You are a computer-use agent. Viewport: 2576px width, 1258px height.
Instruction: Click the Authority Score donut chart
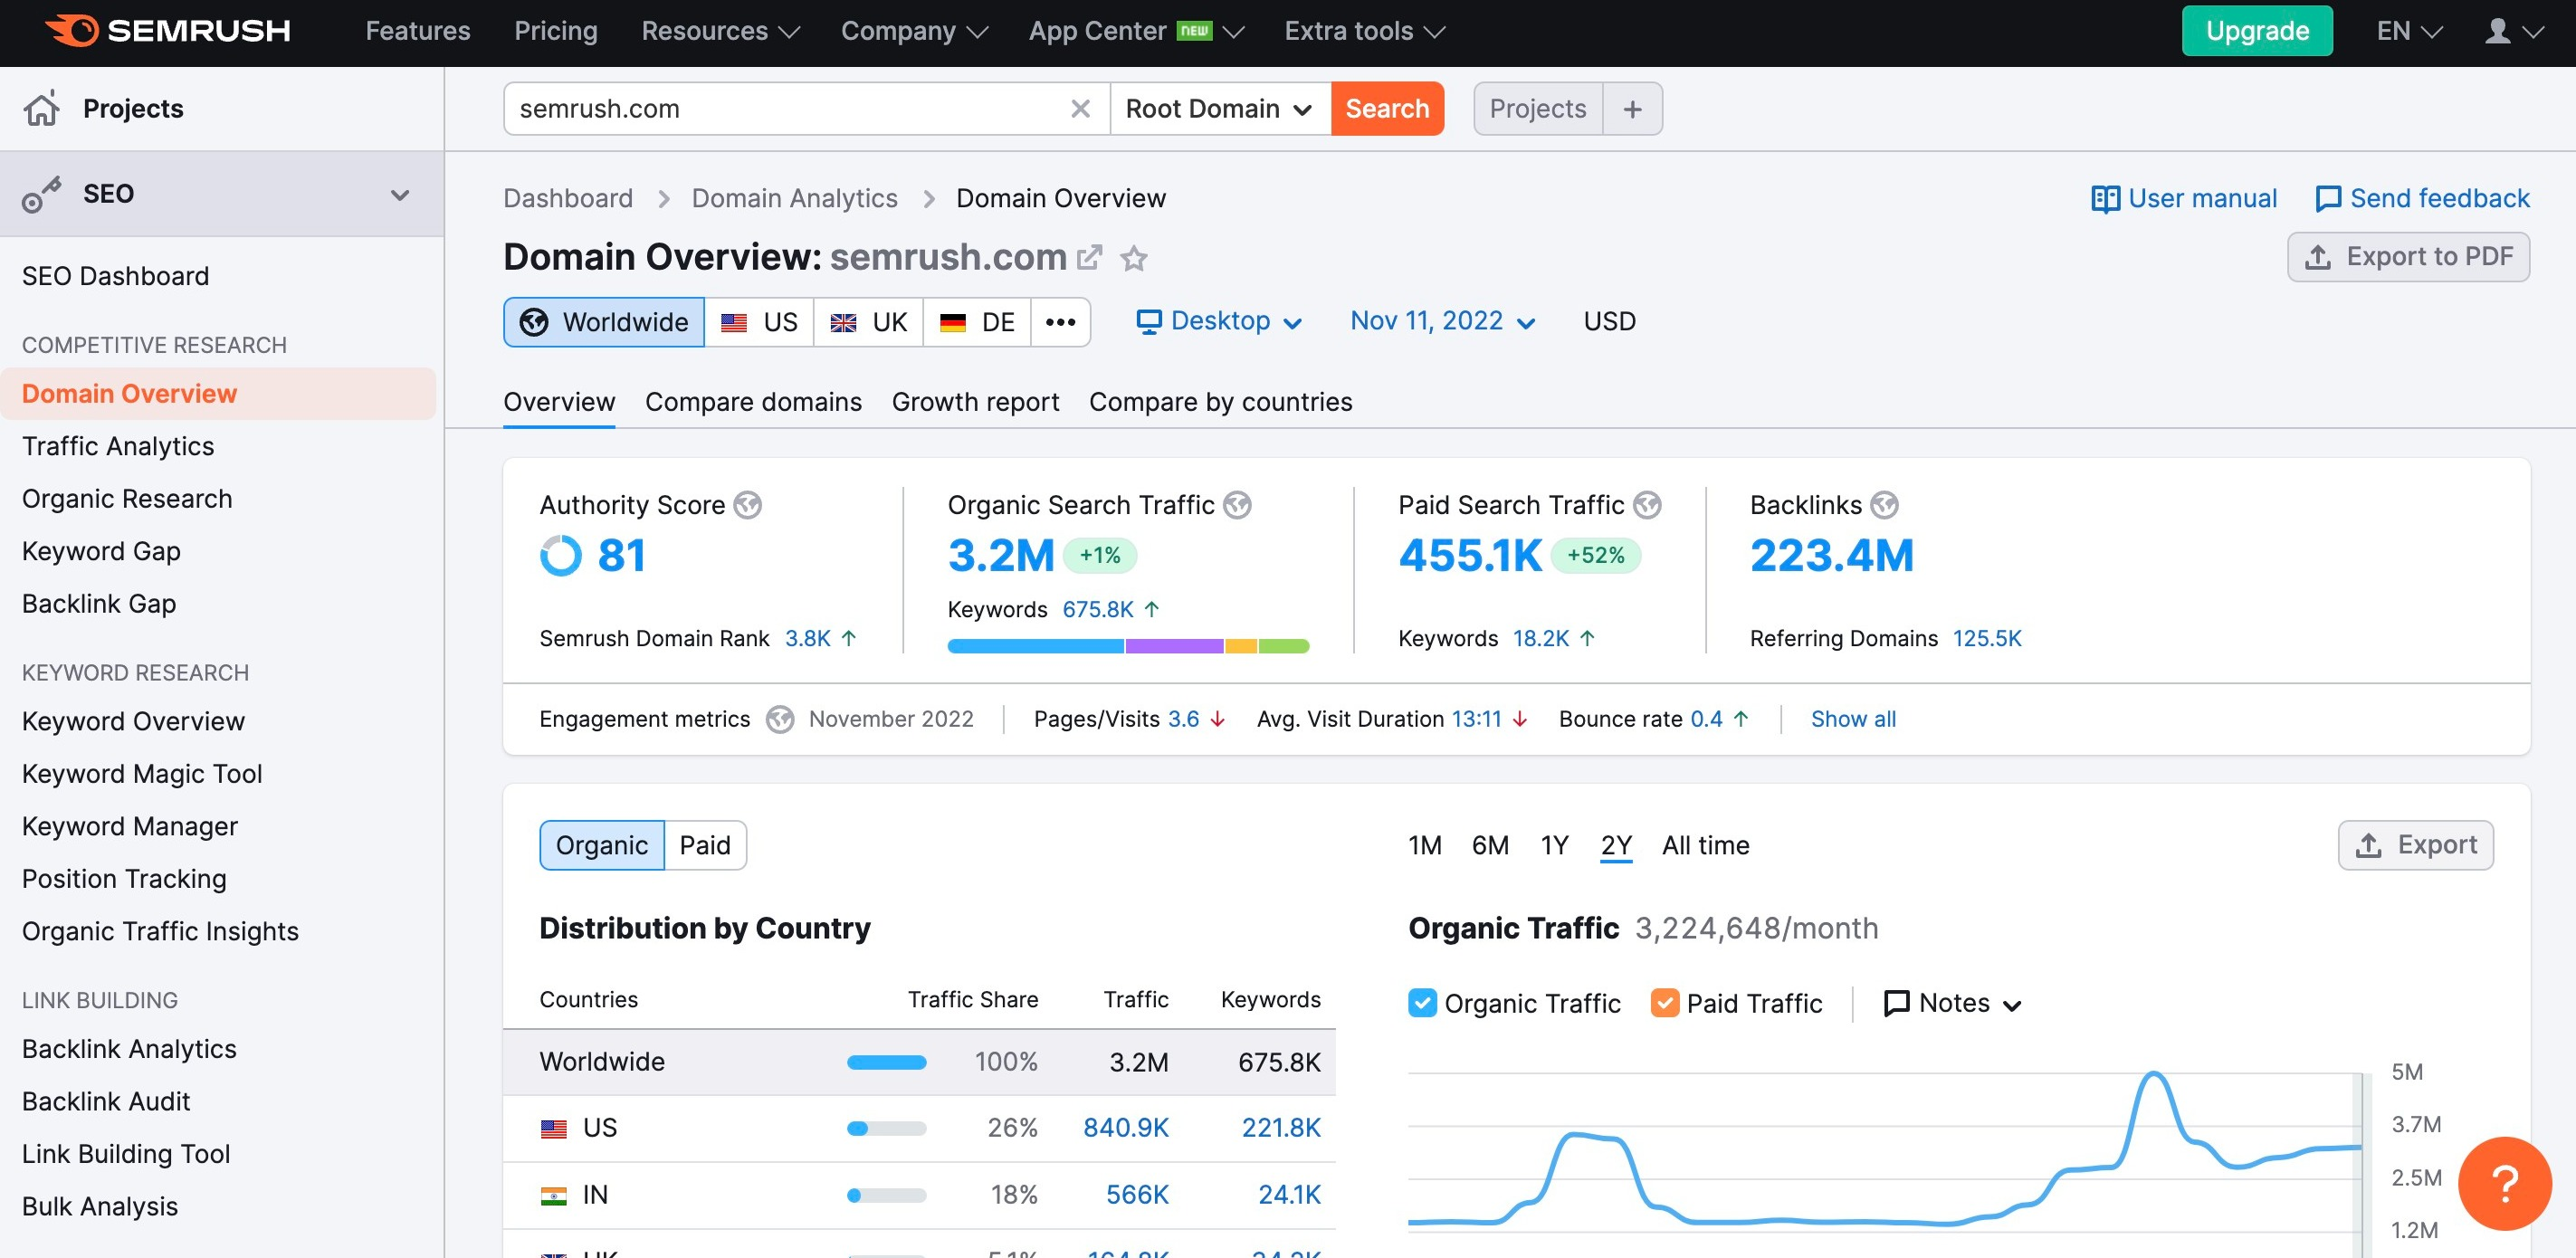pos(560,555)
